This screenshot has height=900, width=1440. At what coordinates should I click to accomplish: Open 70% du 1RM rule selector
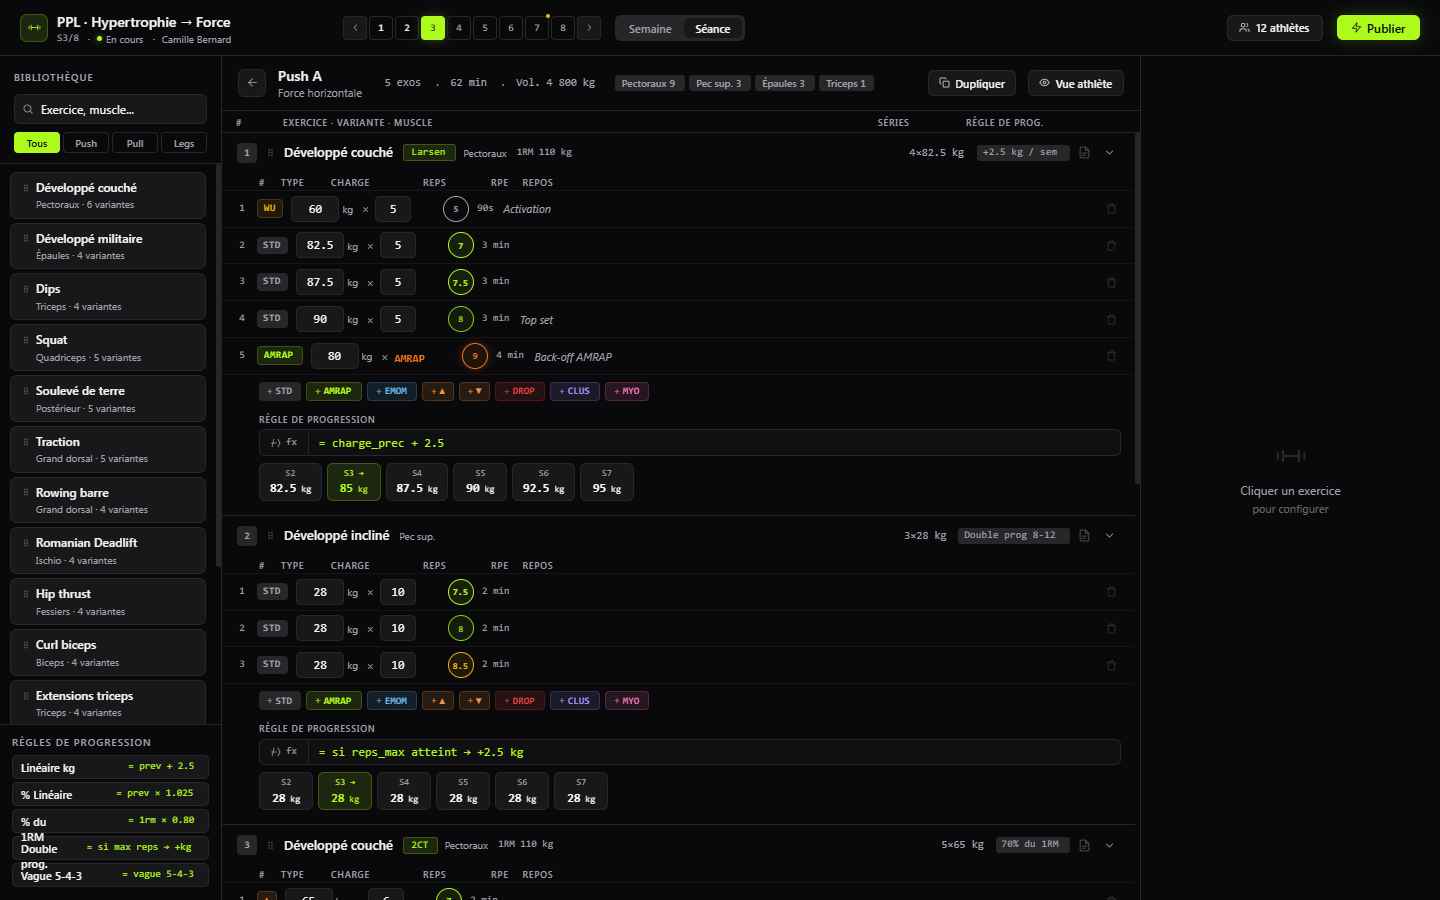point(1033,845)
